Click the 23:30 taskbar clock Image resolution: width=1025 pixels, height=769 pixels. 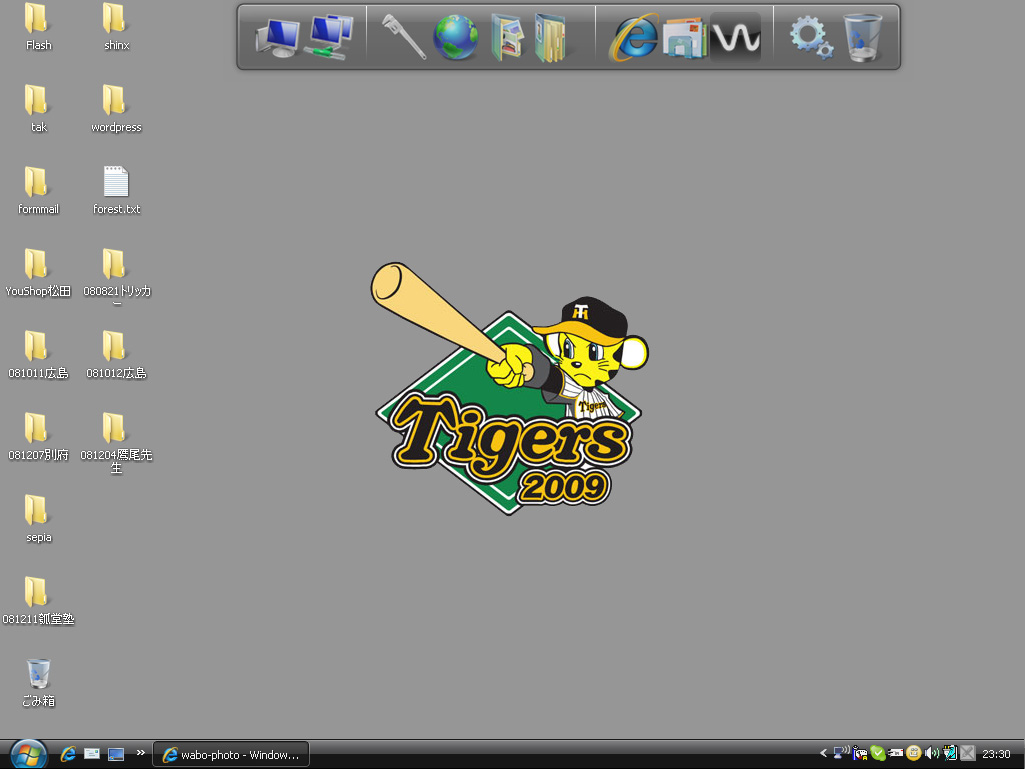click(996, 755)
